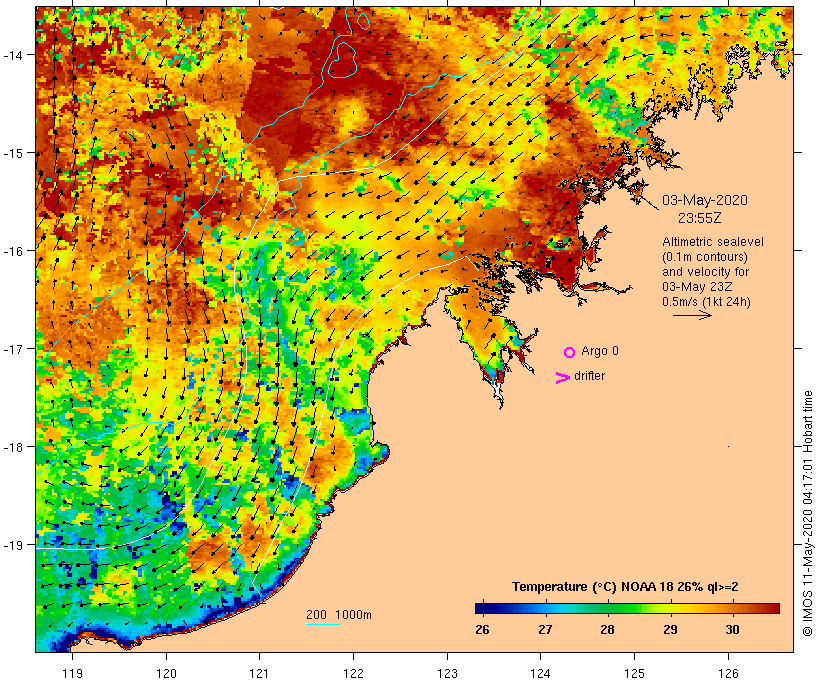Click the '200 1000m' depth label
Image resolution: width=820 pixels, height=680 pixels.
coord(339,615)
